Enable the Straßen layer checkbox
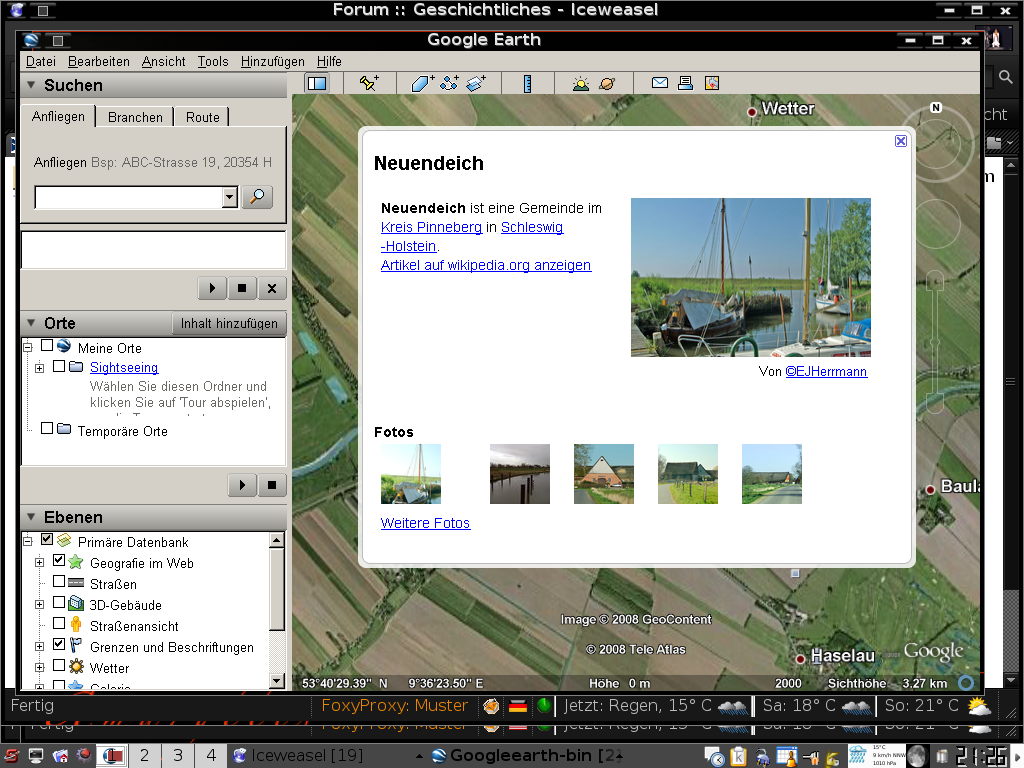Image resolution: width=1024 pixels, height=768 pixels. click(x=59, y=582)
